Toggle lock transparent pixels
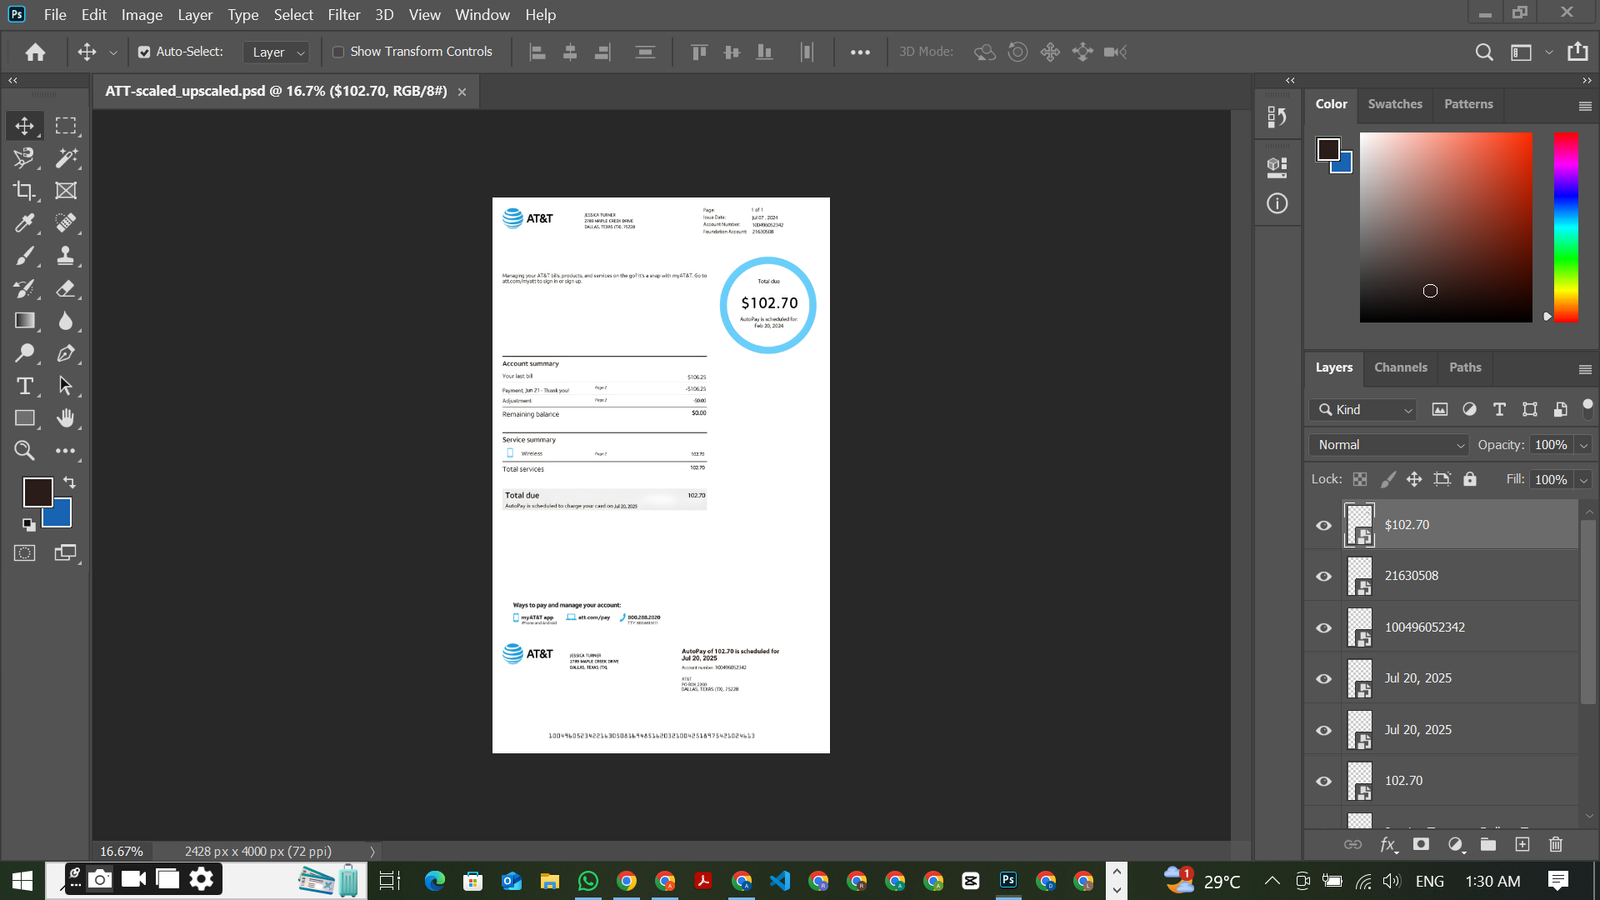This screenshot has width=1600, height=900. tap(1360, 479)
